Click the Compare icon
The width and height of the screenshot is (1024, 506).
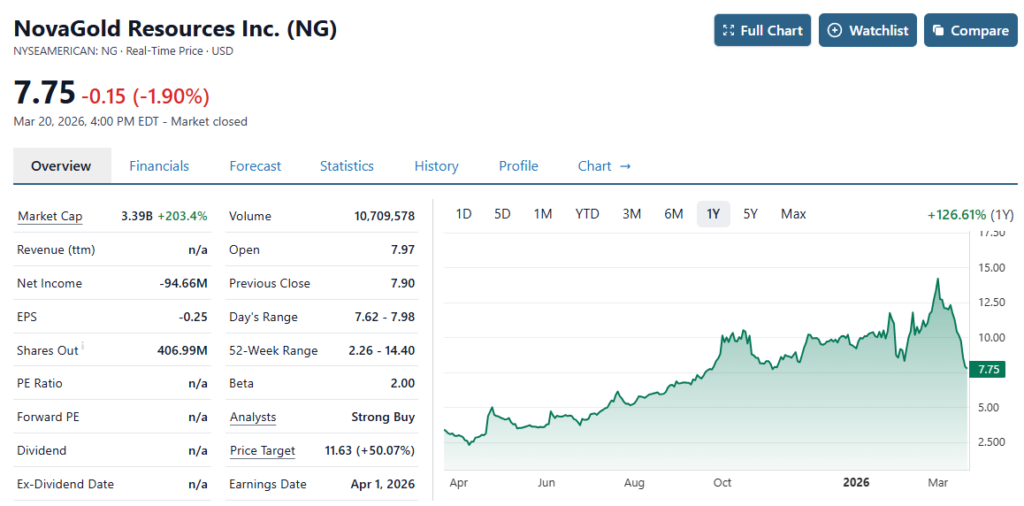[938, 31]
